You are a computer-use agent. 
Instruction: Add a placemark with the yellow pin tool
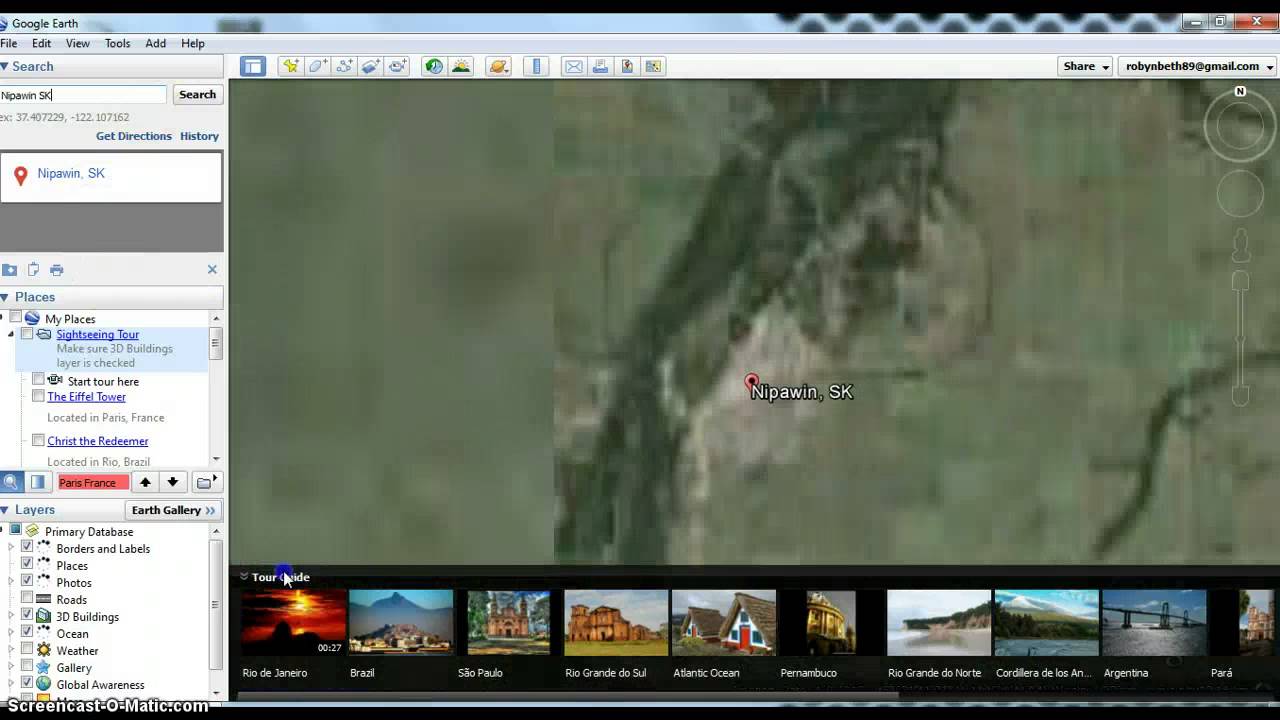pyautogui.click(x=290, y=67)
